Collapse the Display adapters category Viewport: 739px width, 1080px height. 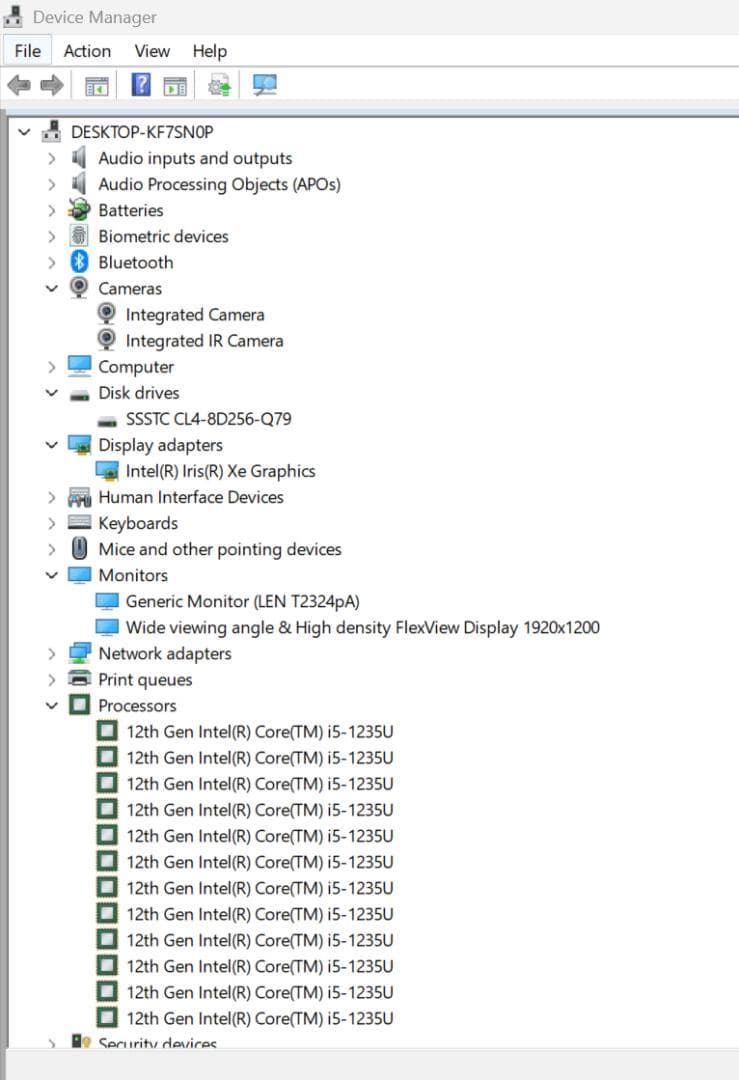pos(52,445)
